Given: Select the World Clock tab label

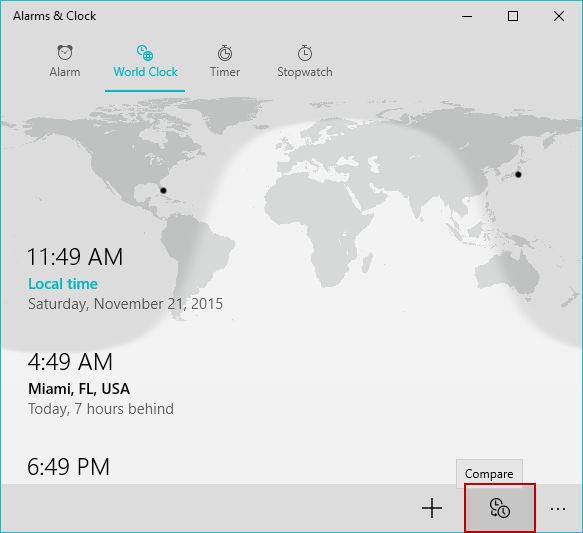Looking at the screenshot, I should (x=145, y=72).
